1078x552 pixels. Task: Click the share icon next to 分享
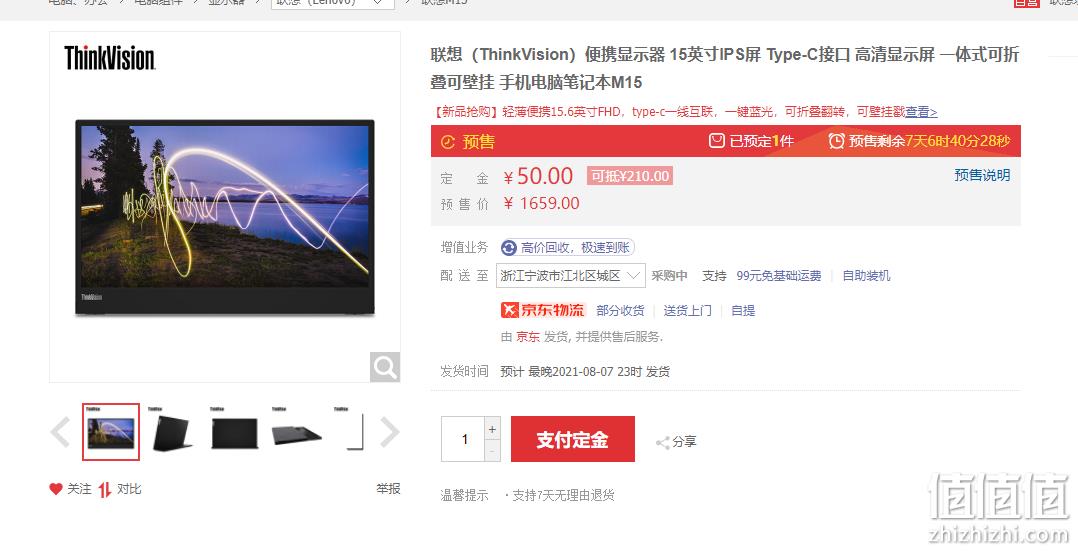663,442
